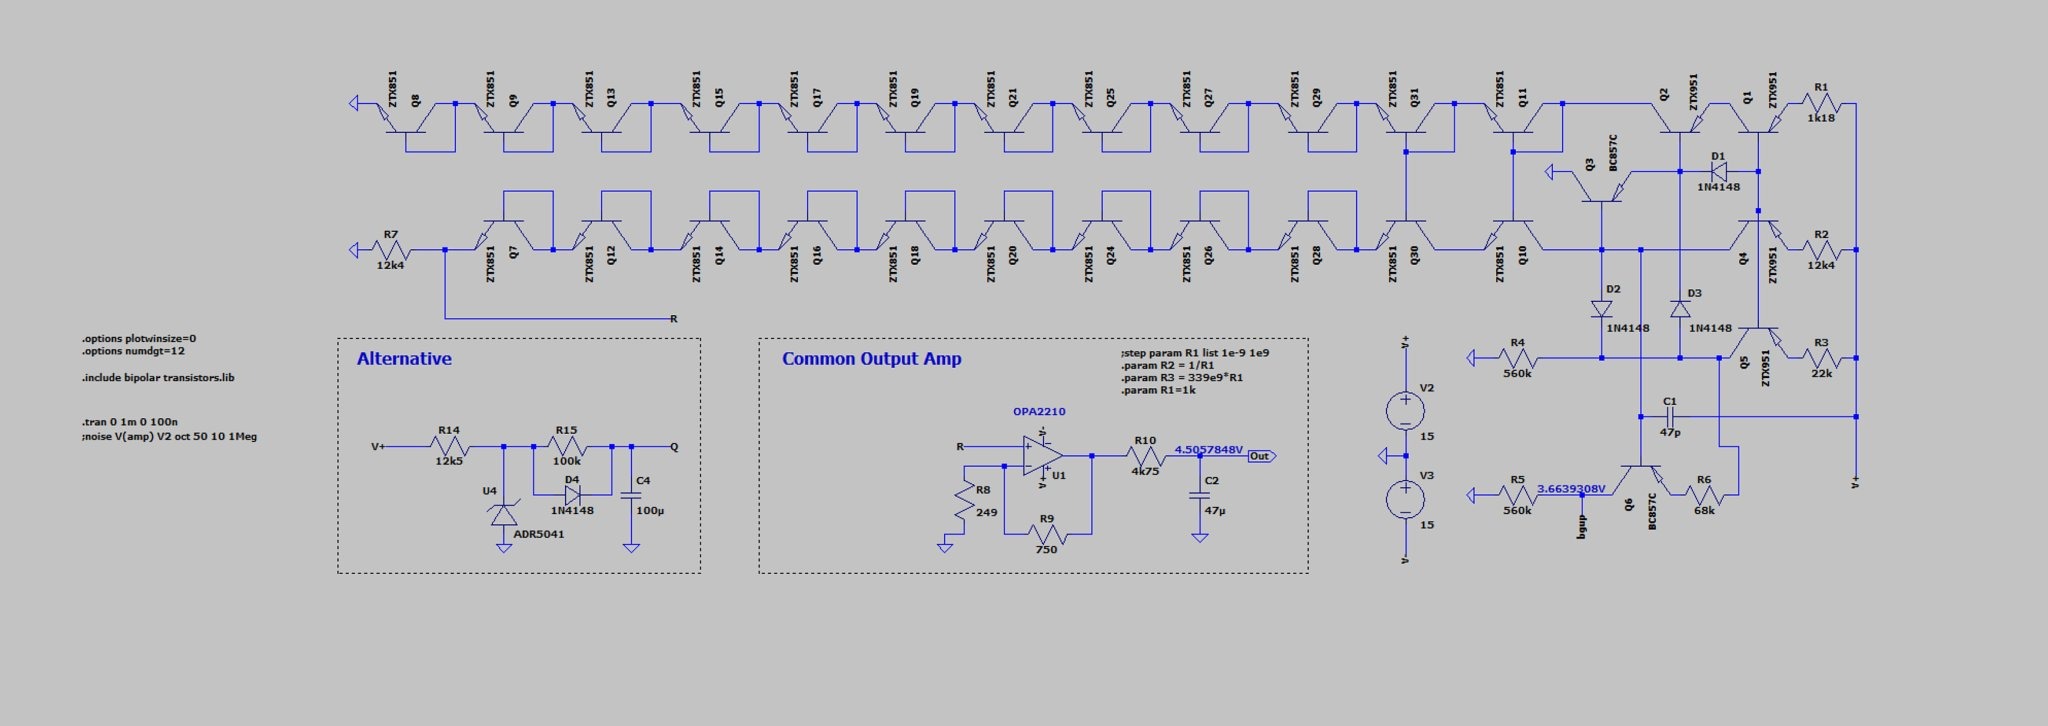Select resistor R1 symbol labeled 1k18
2048x726 pixels.
pos(1821,103)
